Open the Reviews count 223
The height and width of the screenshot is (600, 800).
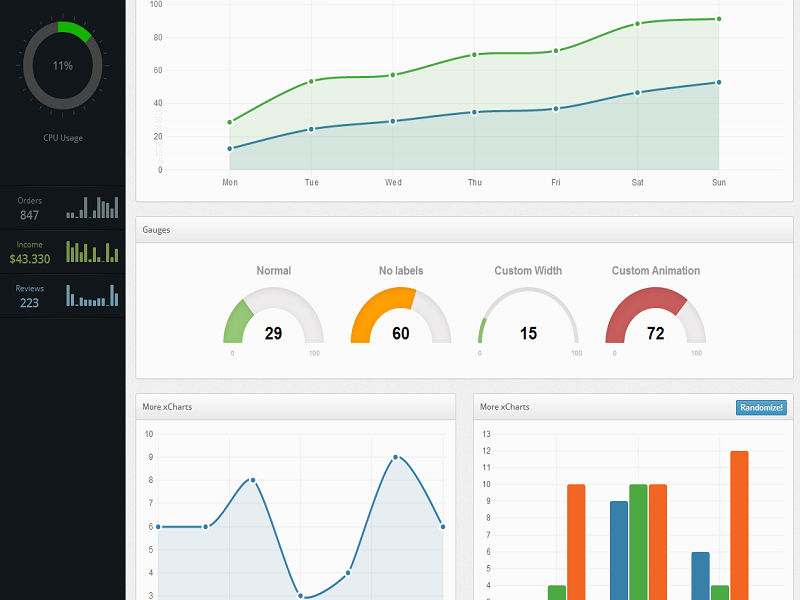coord(29,303)
